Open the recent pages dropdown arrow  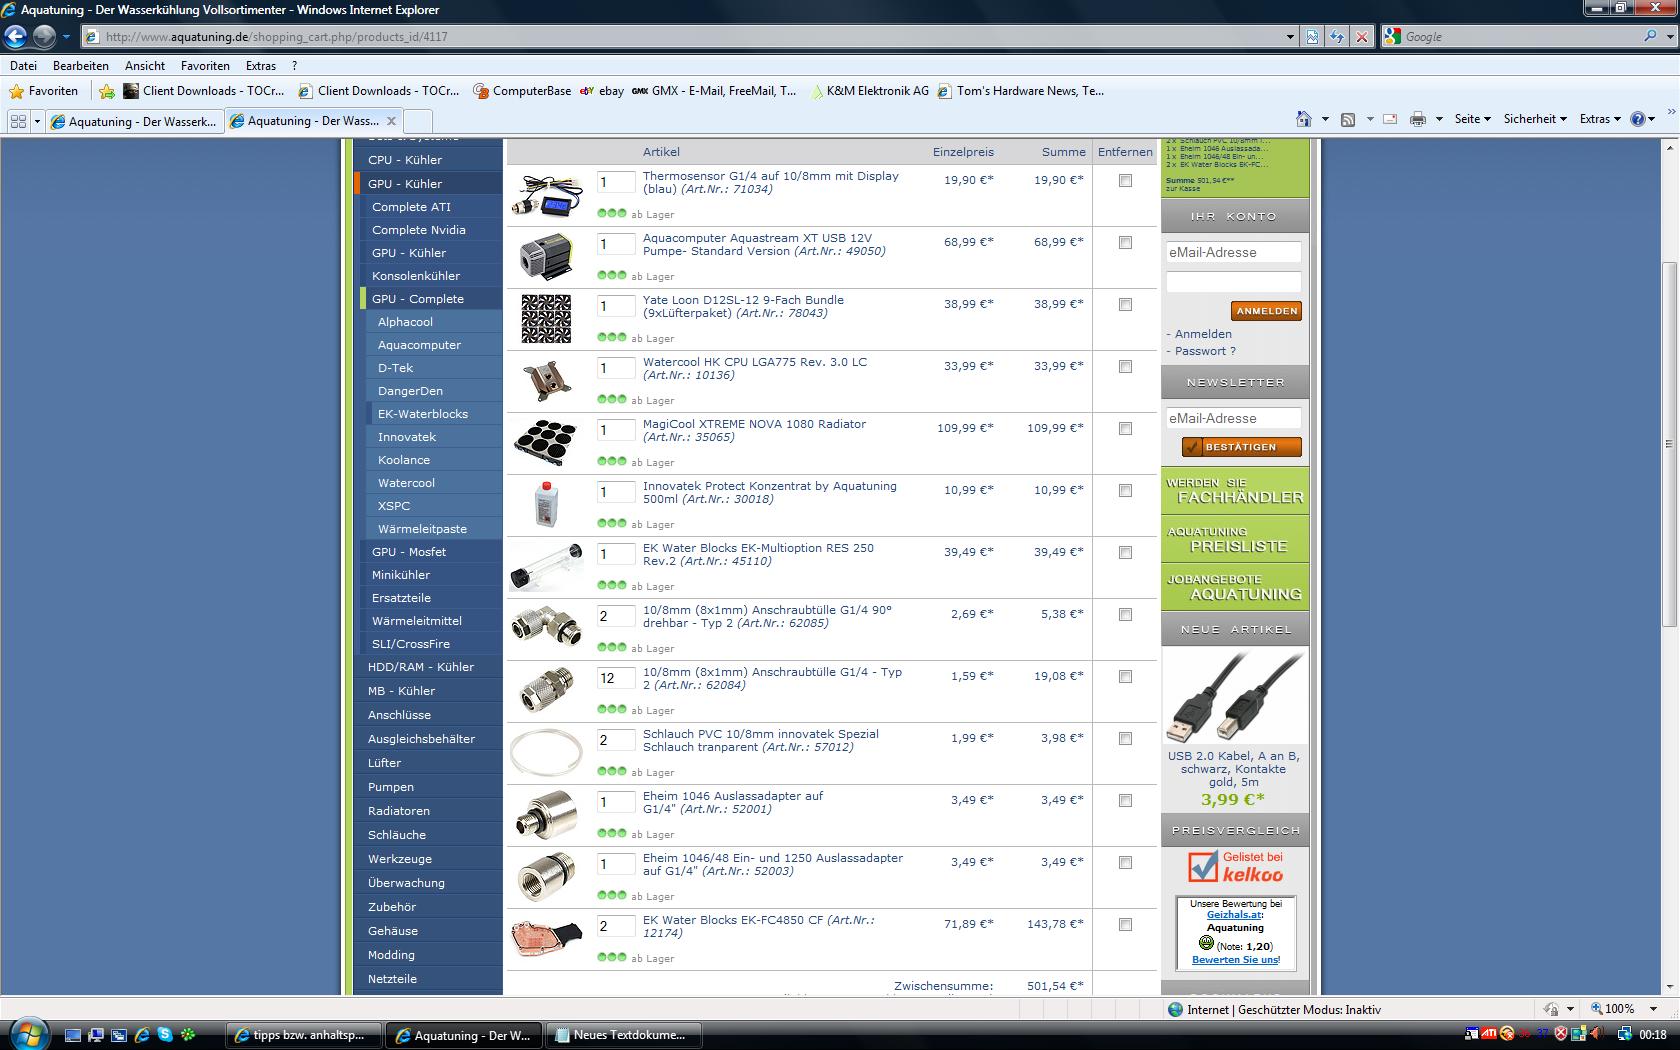click(66, 37)
